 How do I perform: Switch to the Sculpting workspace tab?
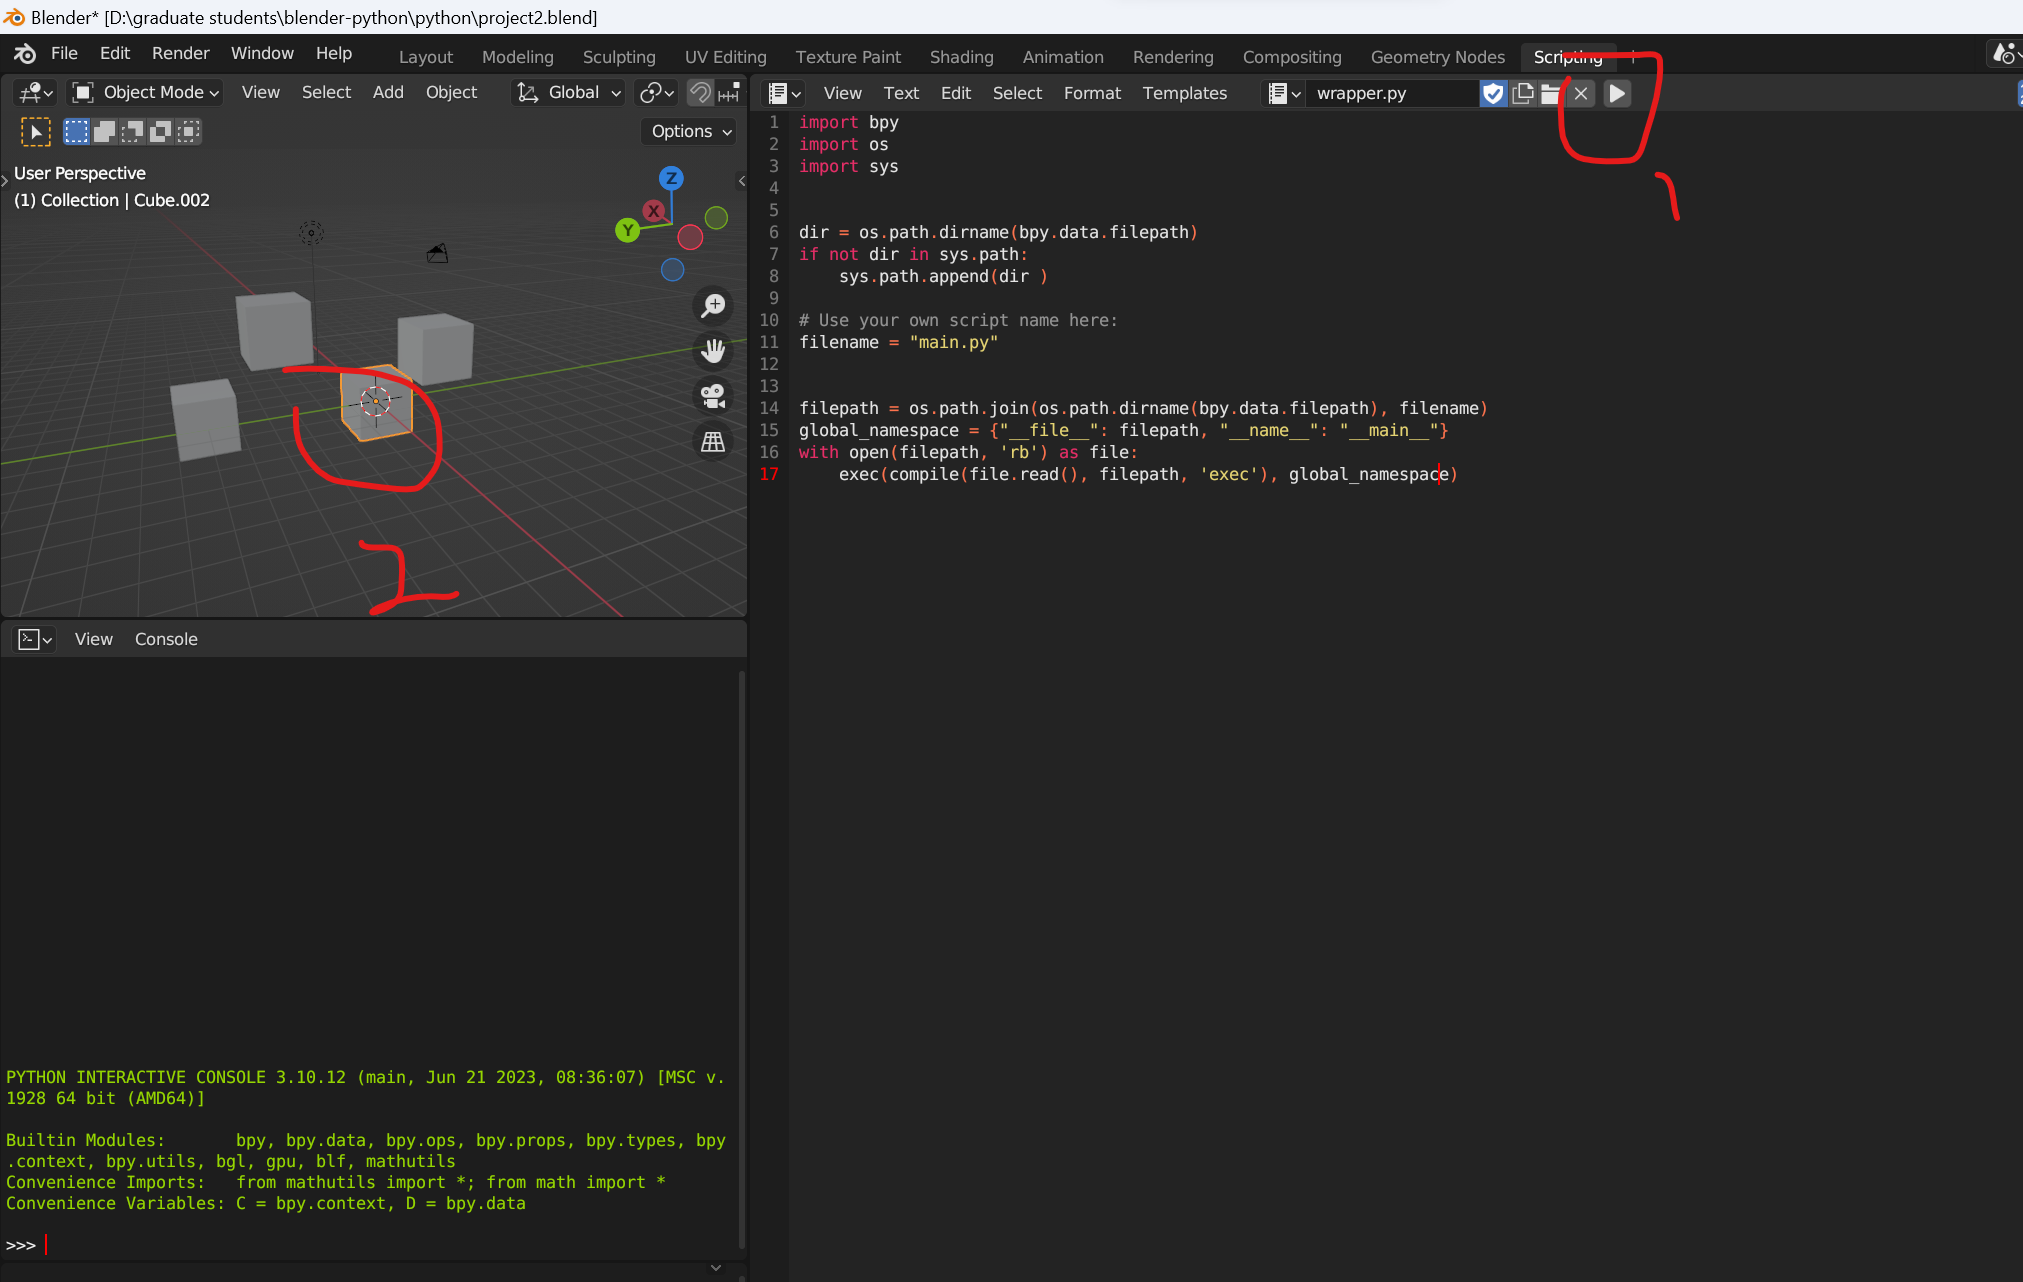click(619, 57)
